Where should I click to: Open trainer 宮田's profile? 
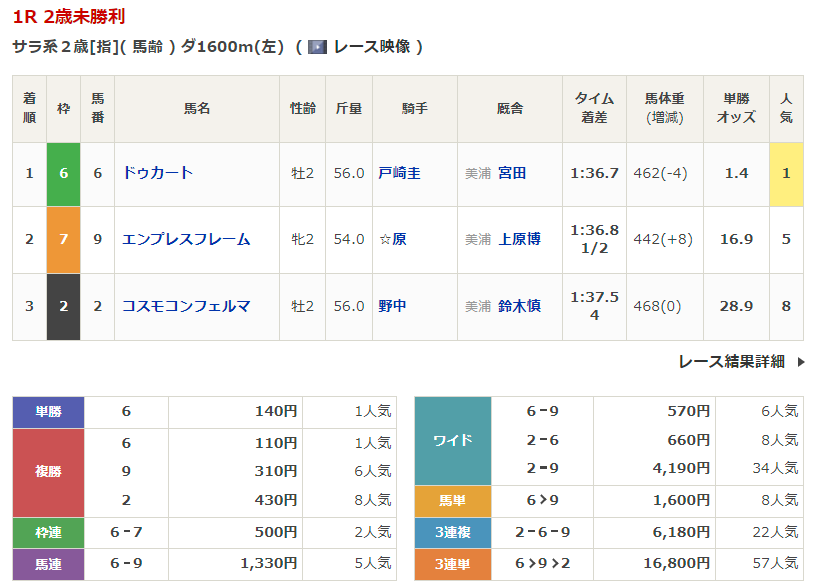(512, 173)
